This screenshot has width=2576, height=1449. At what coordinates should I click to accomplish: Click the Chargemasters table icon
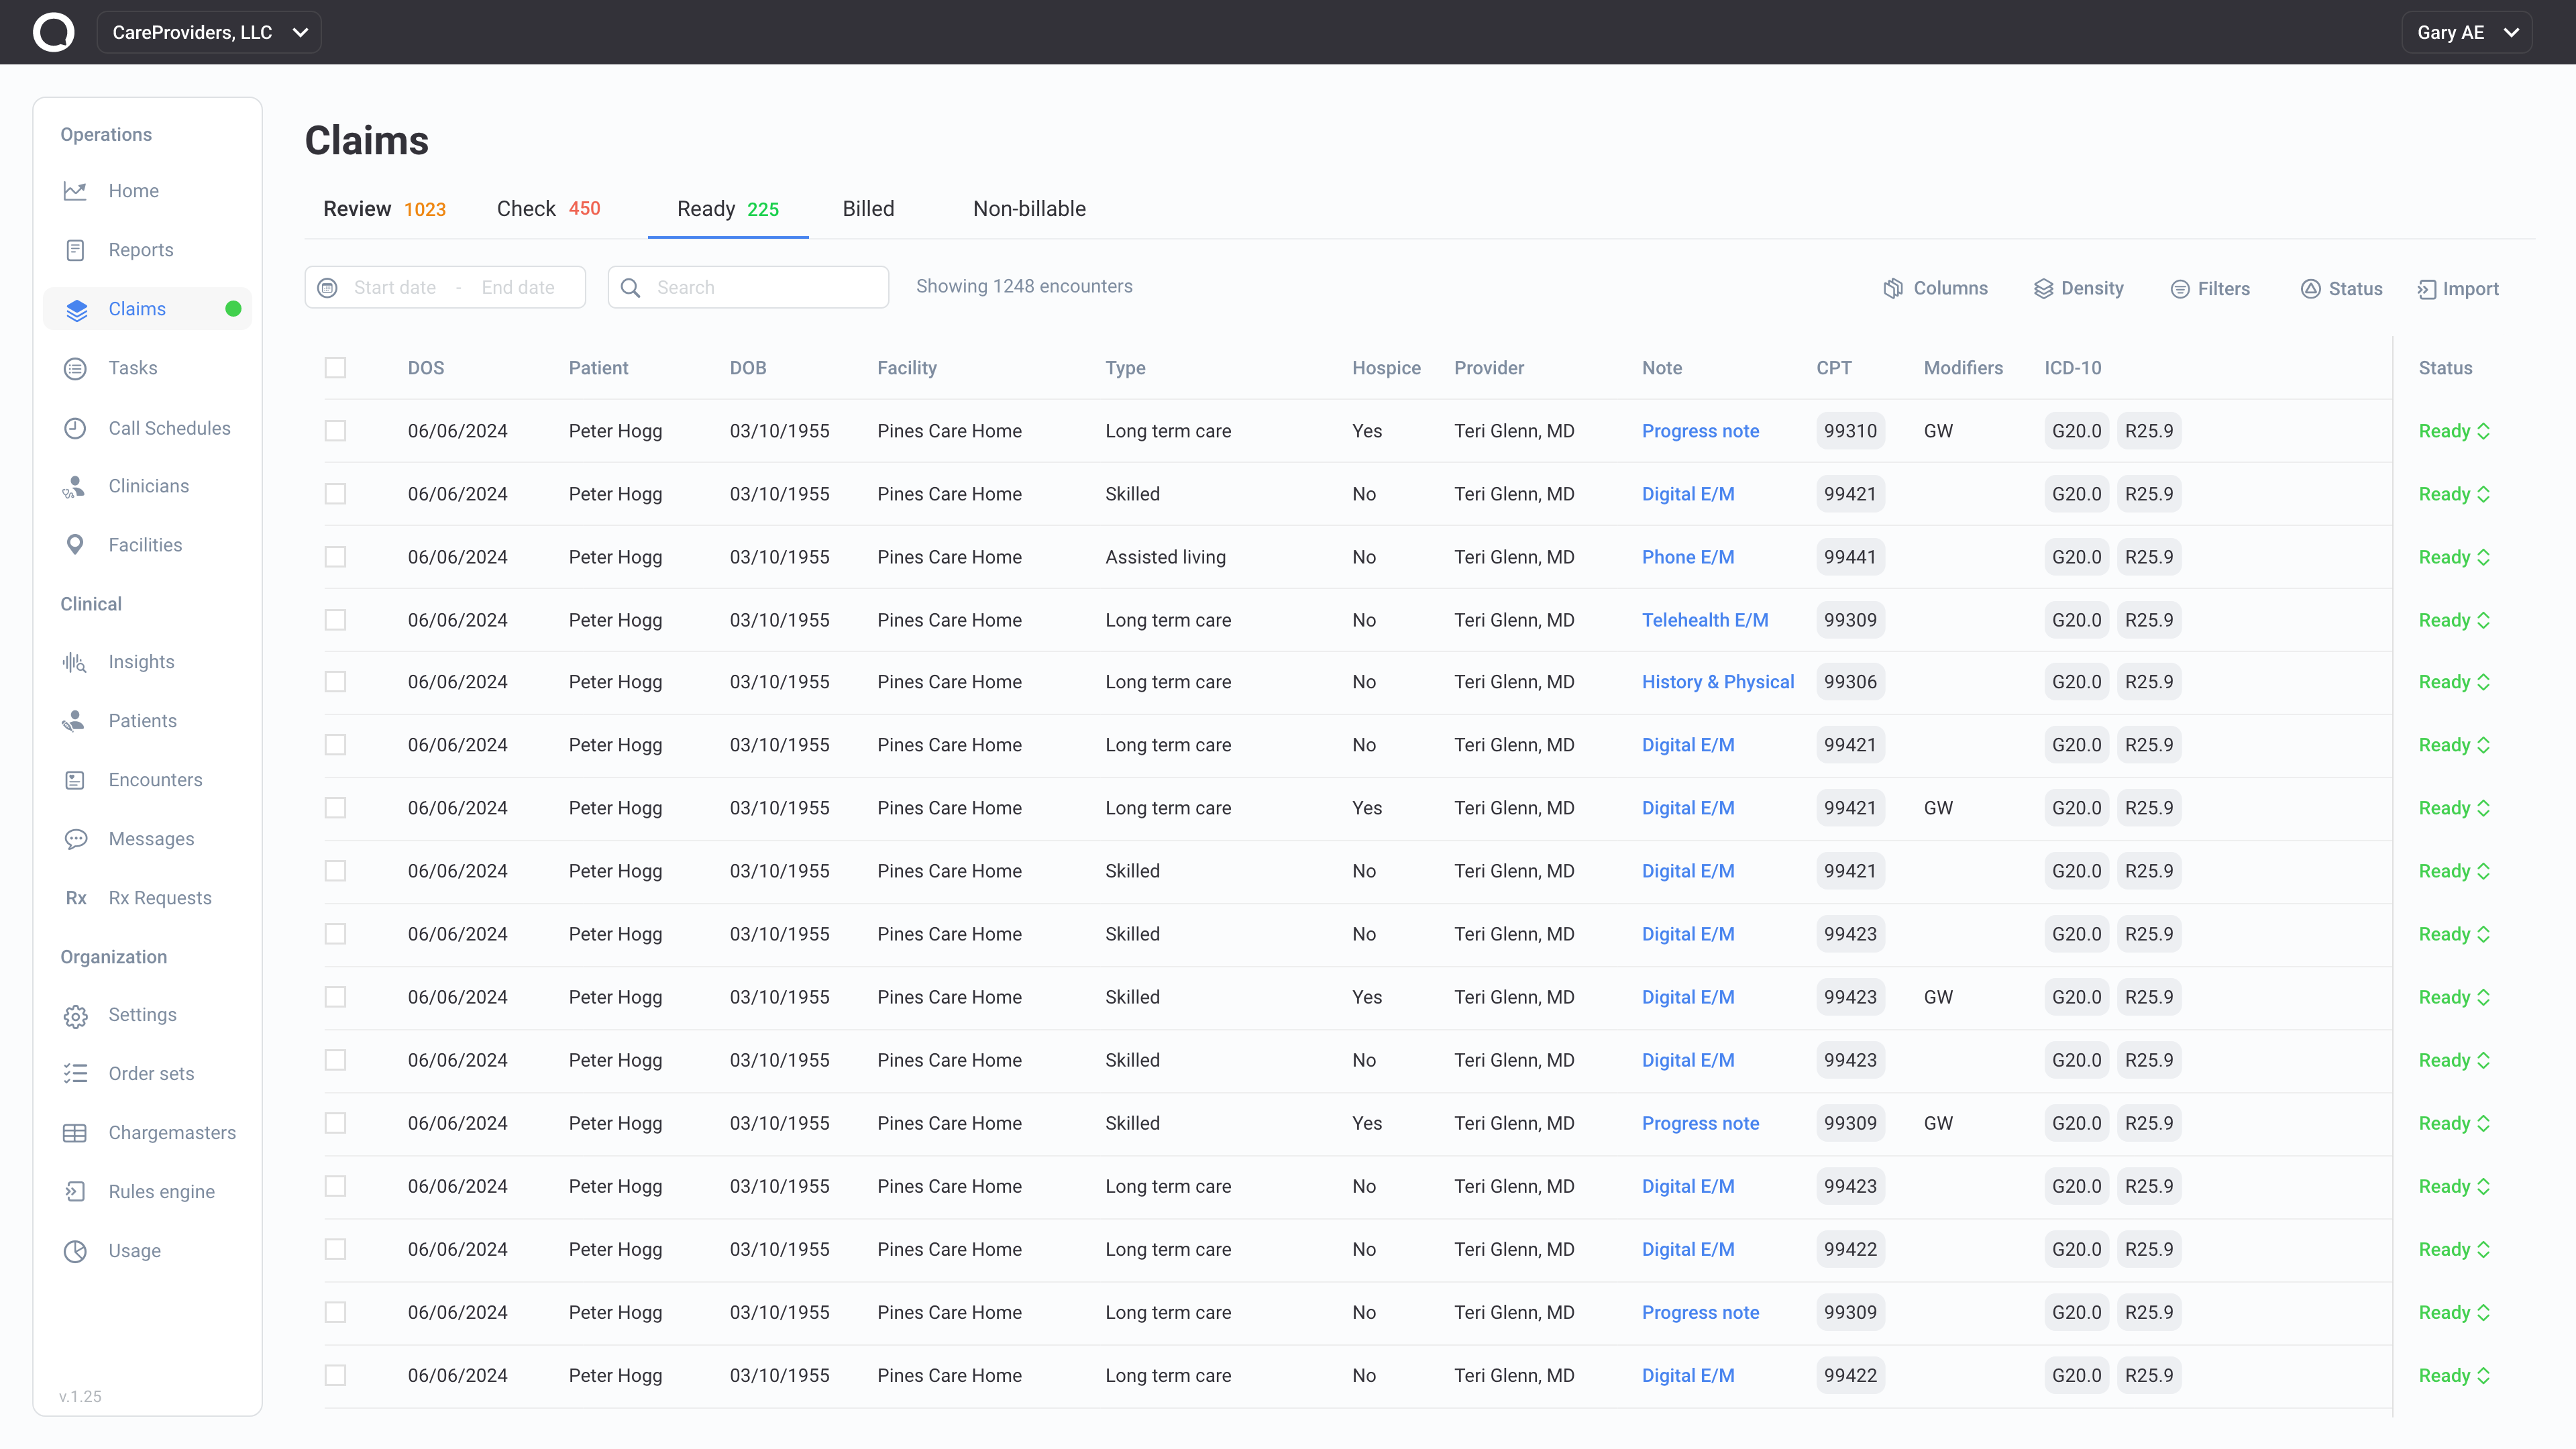pyautogui.click(x=75, y=1133)
